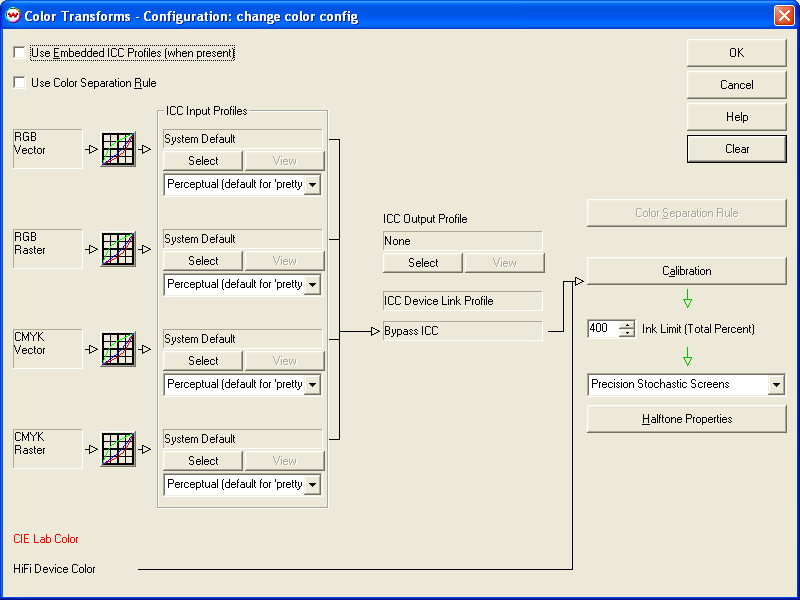Click the ICC Output Profile None field
This screenshot has width=800, height=600.
point(463,241)
